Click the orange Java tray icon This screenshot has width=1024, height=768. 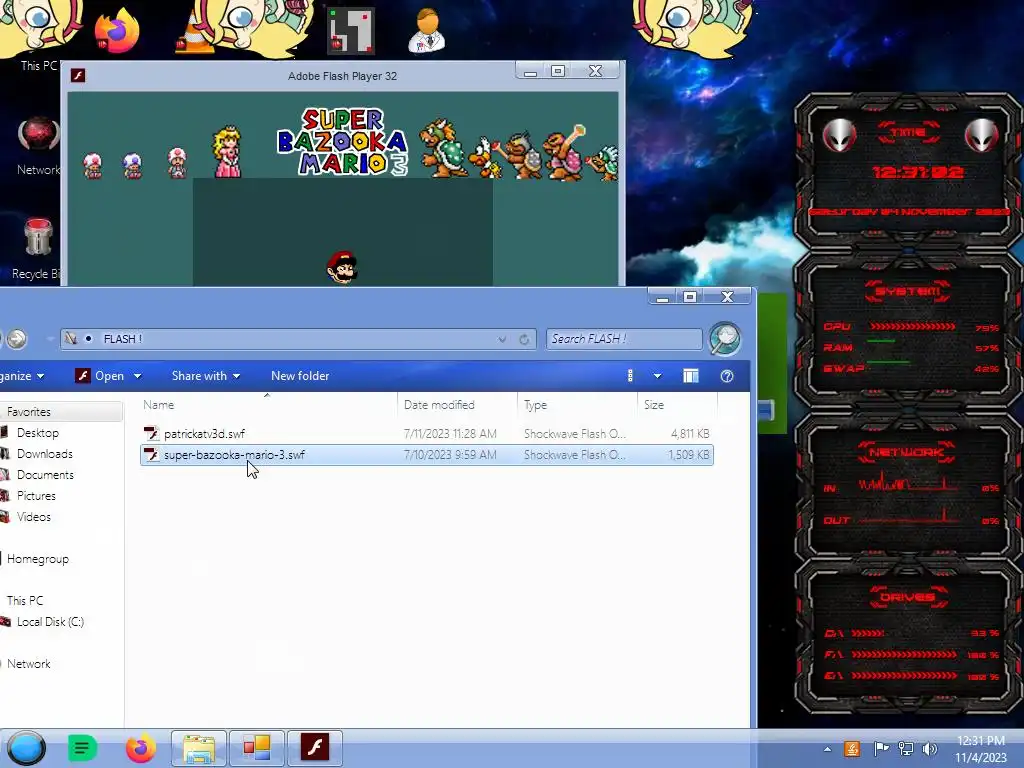tap(852, 749)
